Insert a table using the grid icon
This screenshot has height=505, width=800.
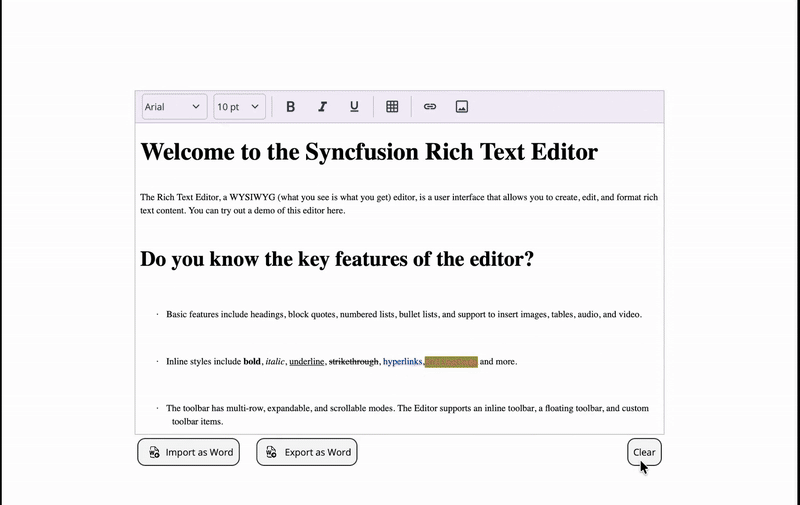point(392,107)
